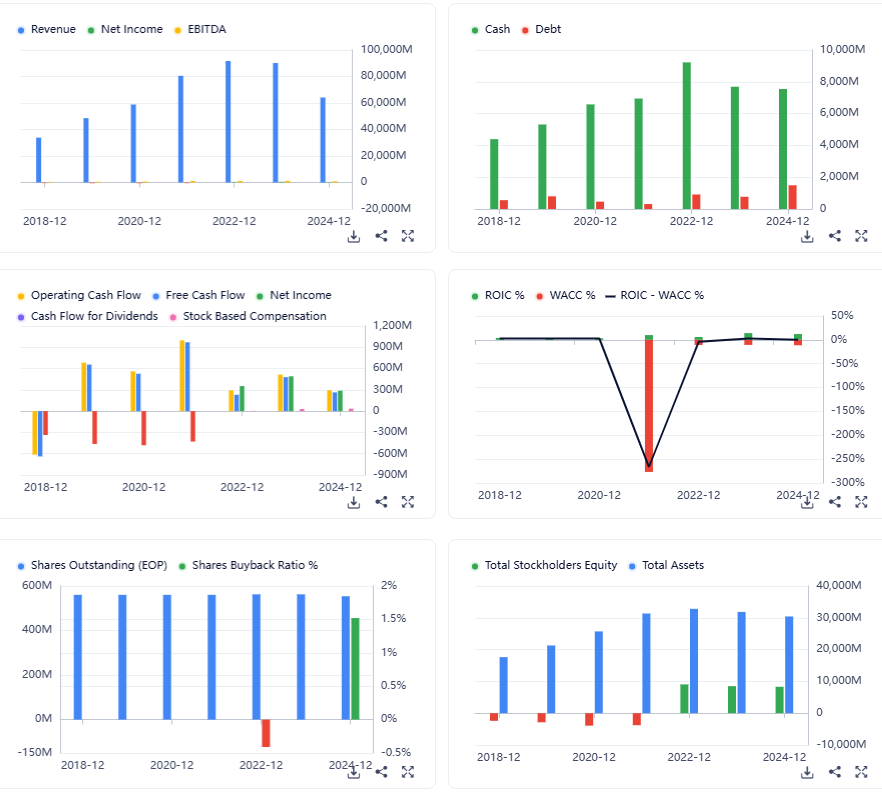
Task: Download the ROIC vs WACC chart
Action: (x=807, y=502)
